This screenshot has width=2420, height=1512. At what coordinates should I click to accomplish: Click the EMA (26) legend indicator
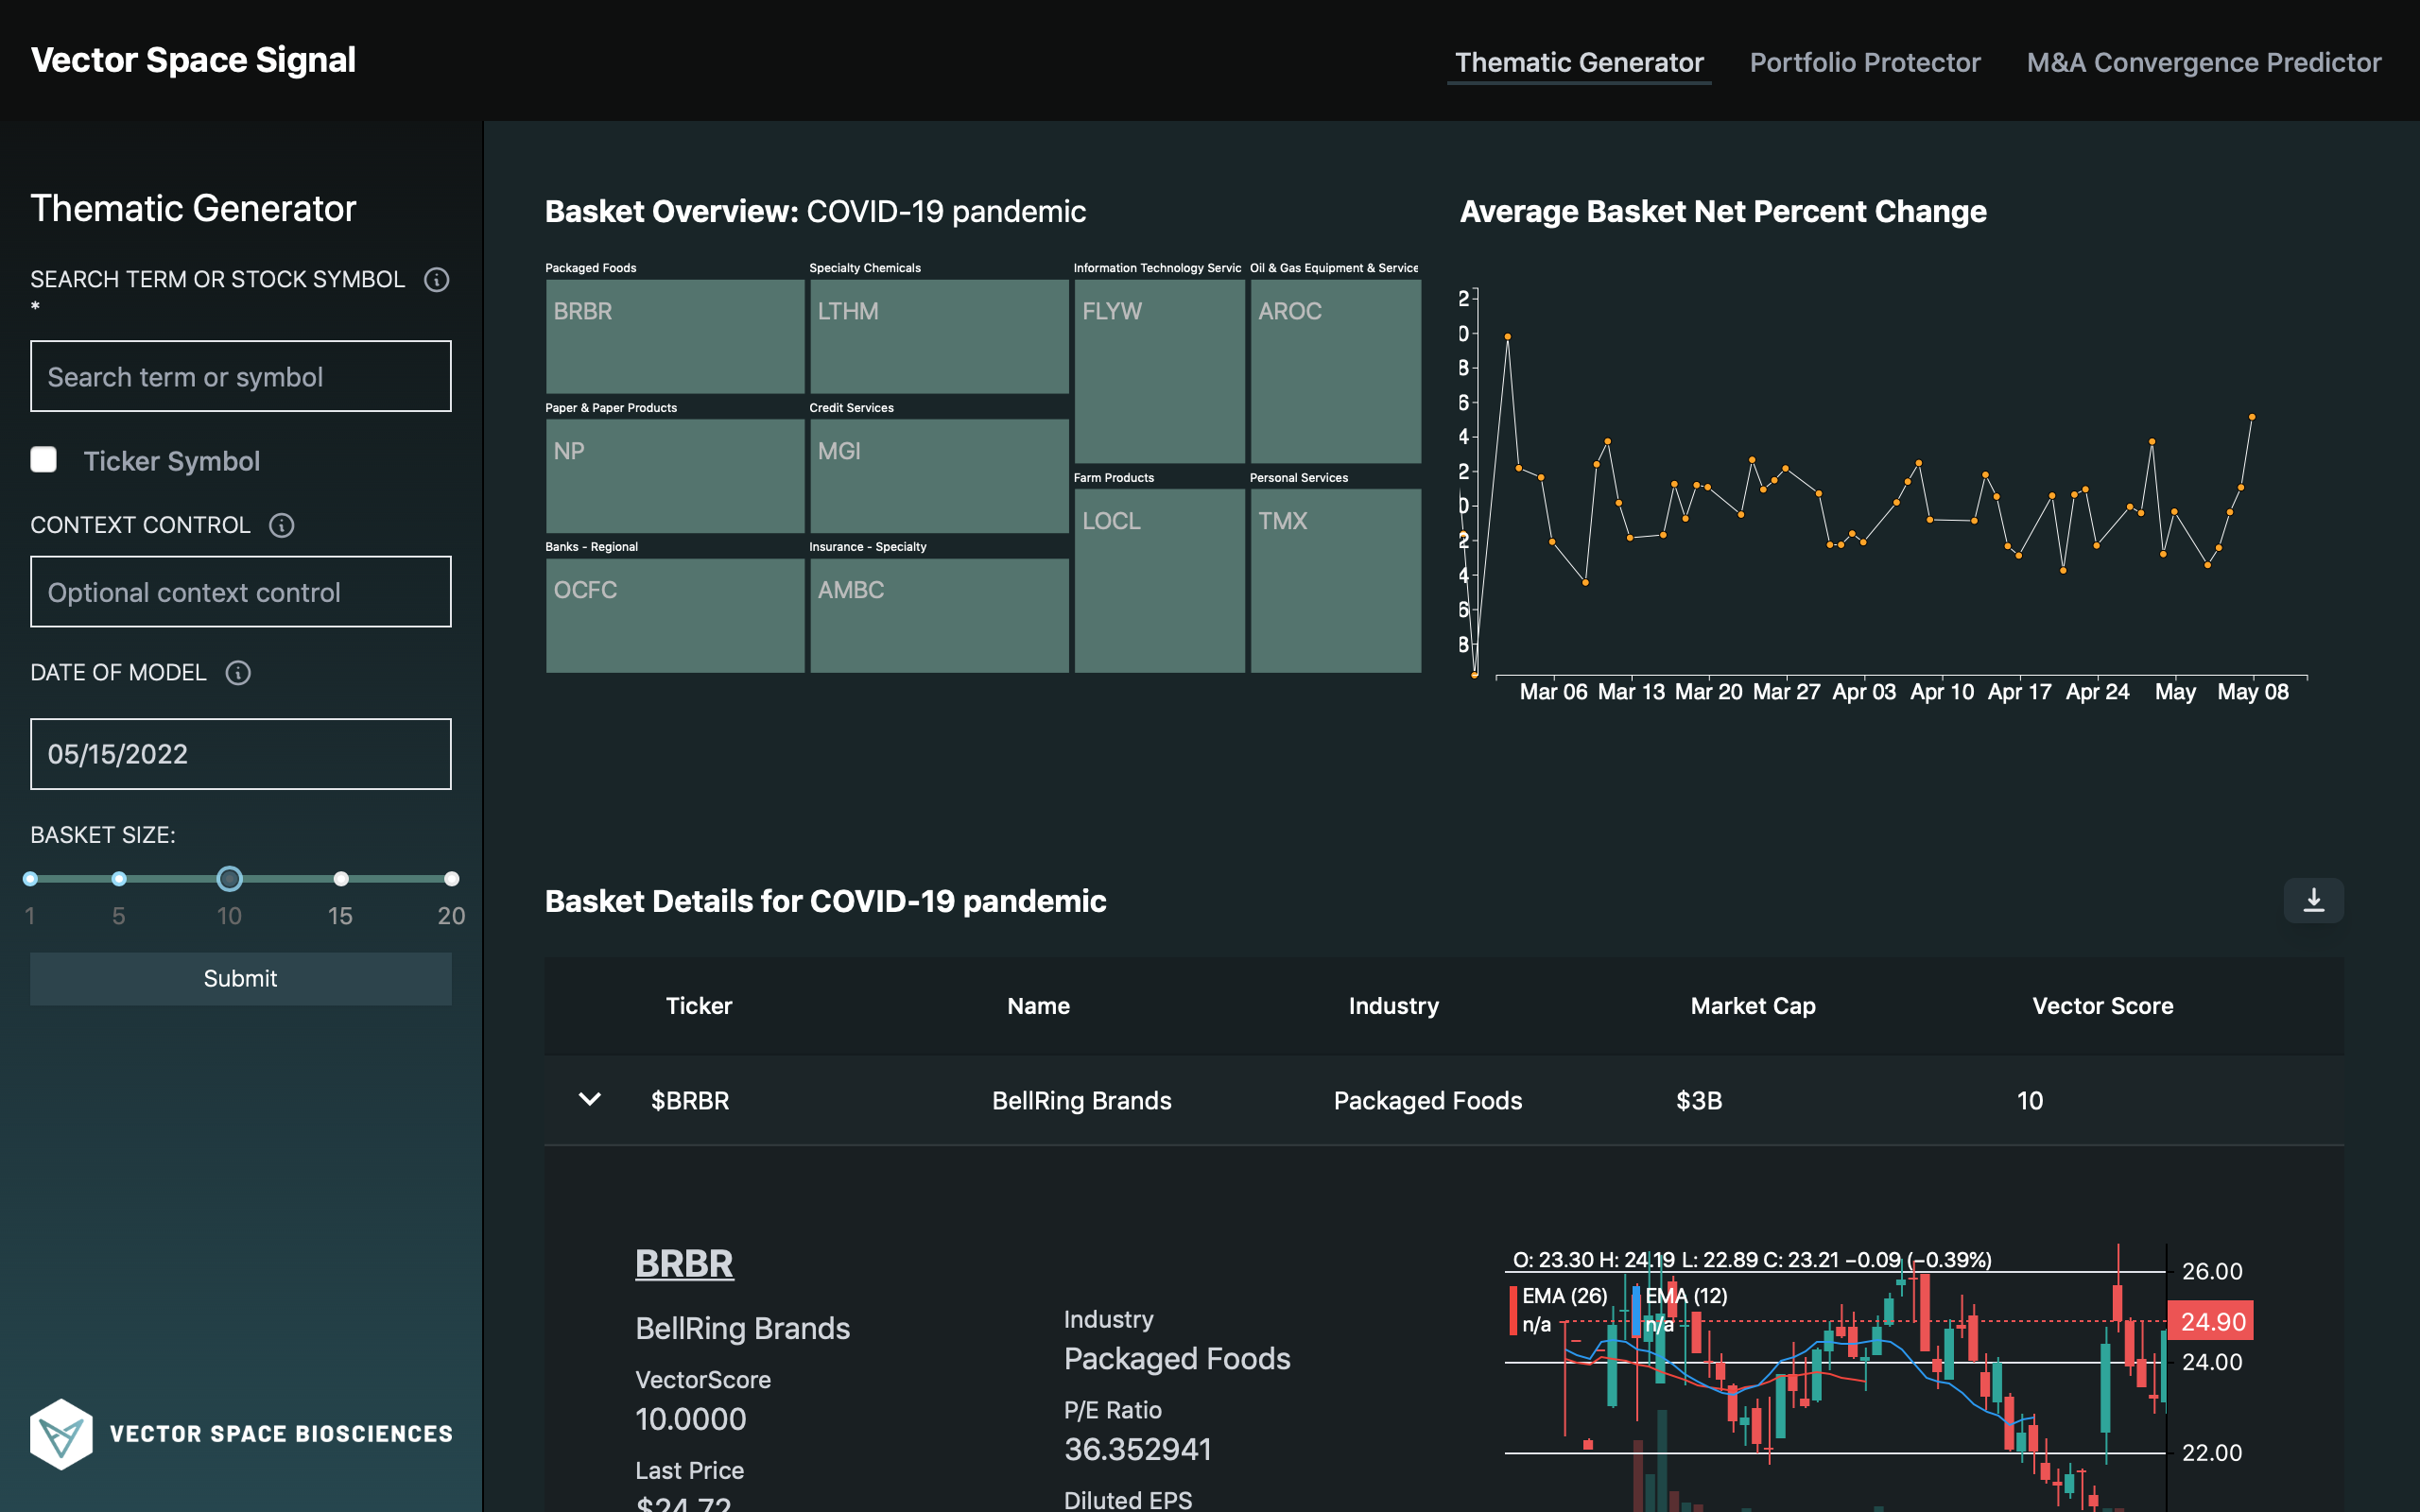[x=1563, y=1296]
